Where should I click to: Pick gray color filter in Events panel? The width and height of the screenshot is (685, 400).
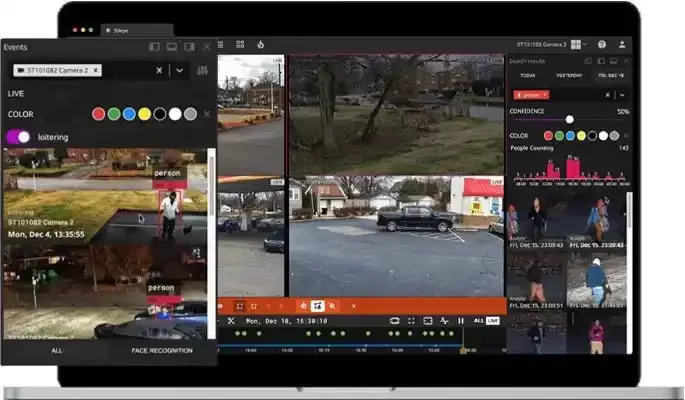click(190, 114)
